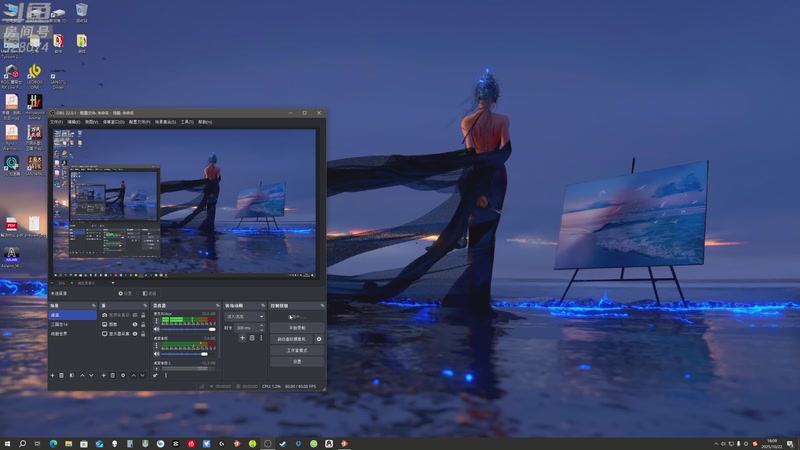Open desktop audio channel options dots
This screenshot has height=450, width=800.
(157, 345)
